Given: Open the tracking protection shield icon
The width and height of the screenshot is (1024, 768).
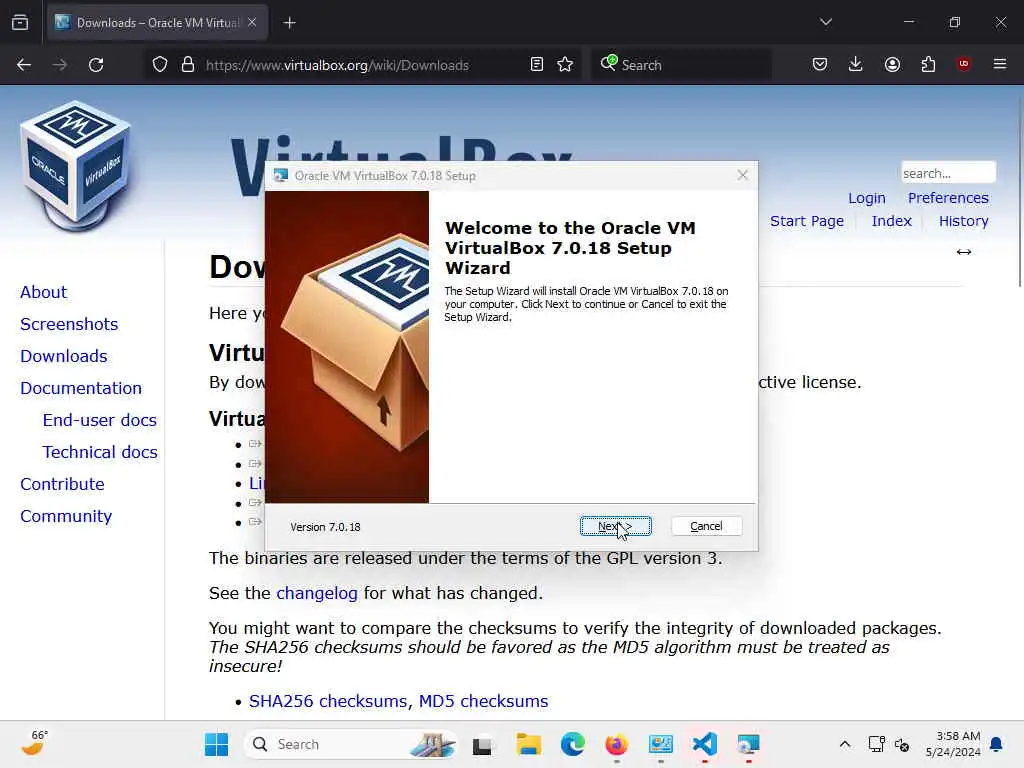Looking at the screenshot, I should tap(160, 65).
